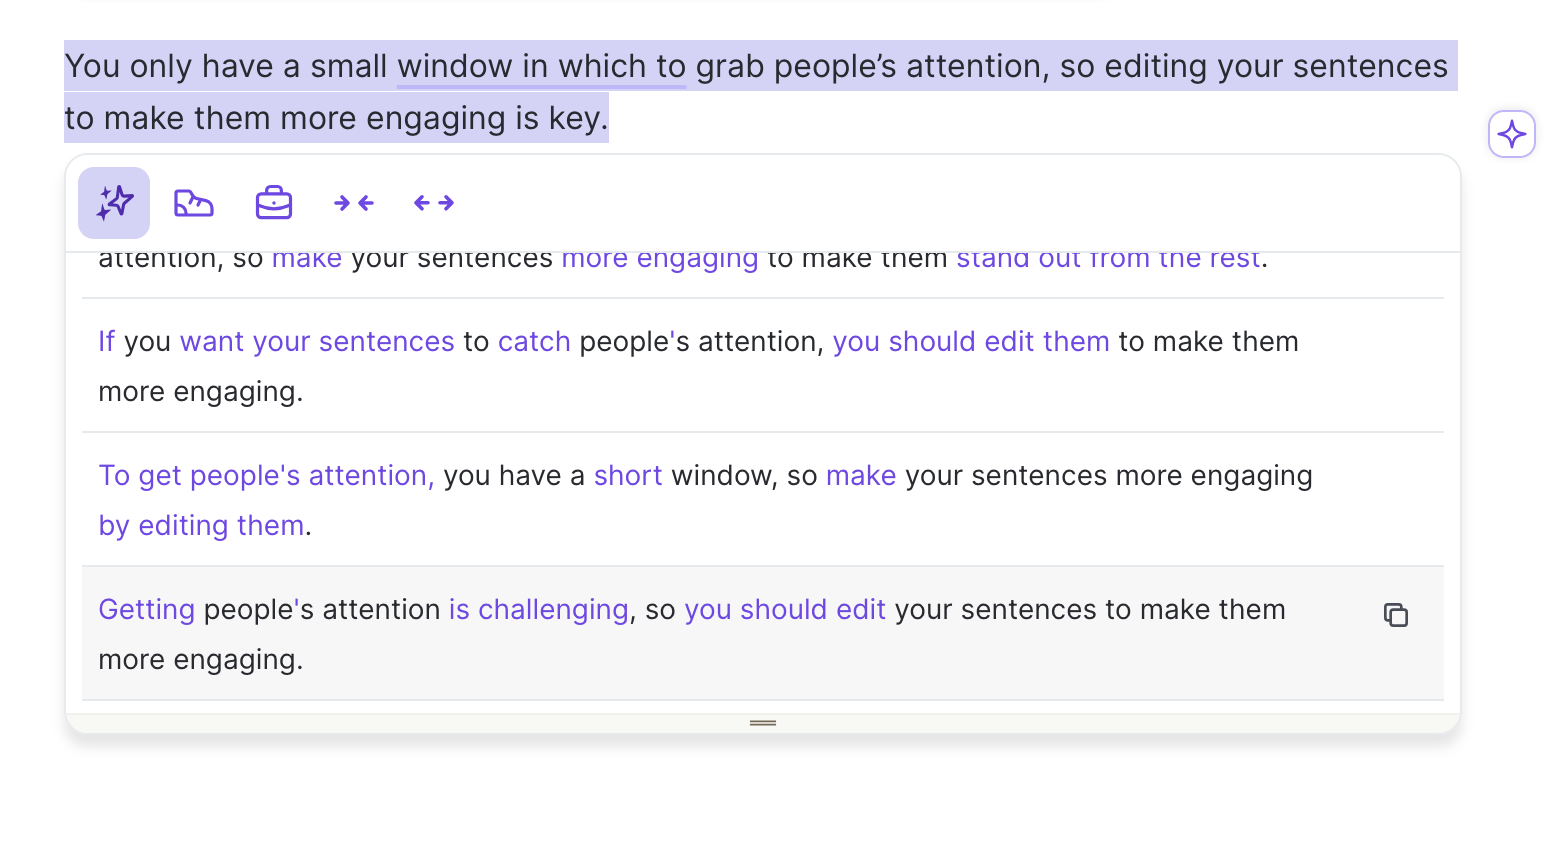Choose the formal briefcase tone

pos(274,203)
